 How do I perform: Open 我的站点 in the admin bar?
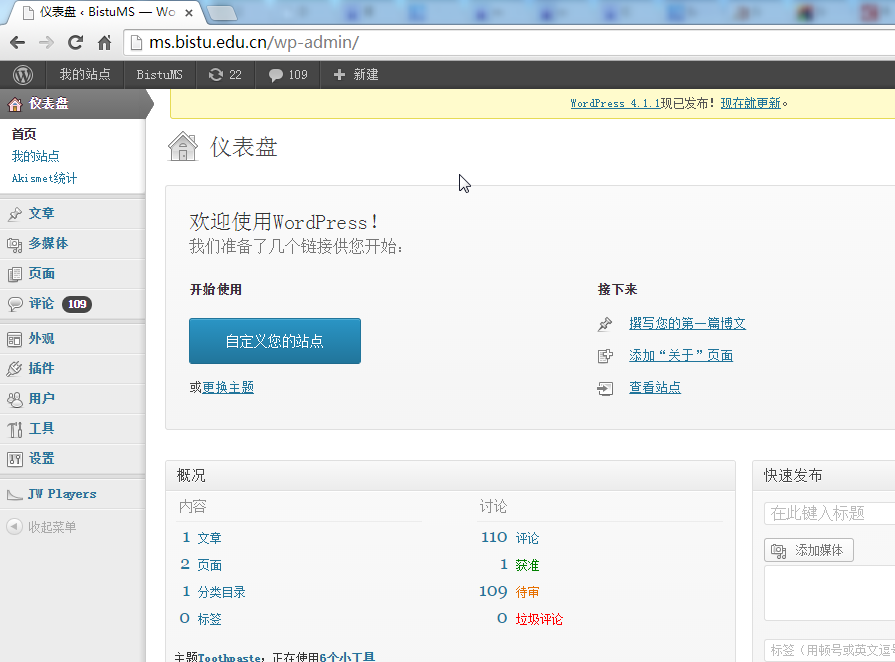click(85, 75)
